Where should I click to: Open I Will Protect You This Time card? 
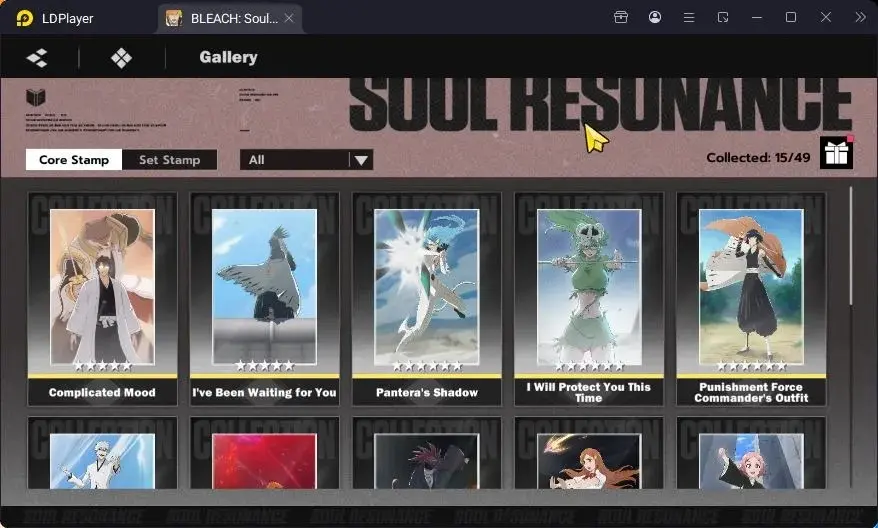pyautogui.click(x=589, y=299)
